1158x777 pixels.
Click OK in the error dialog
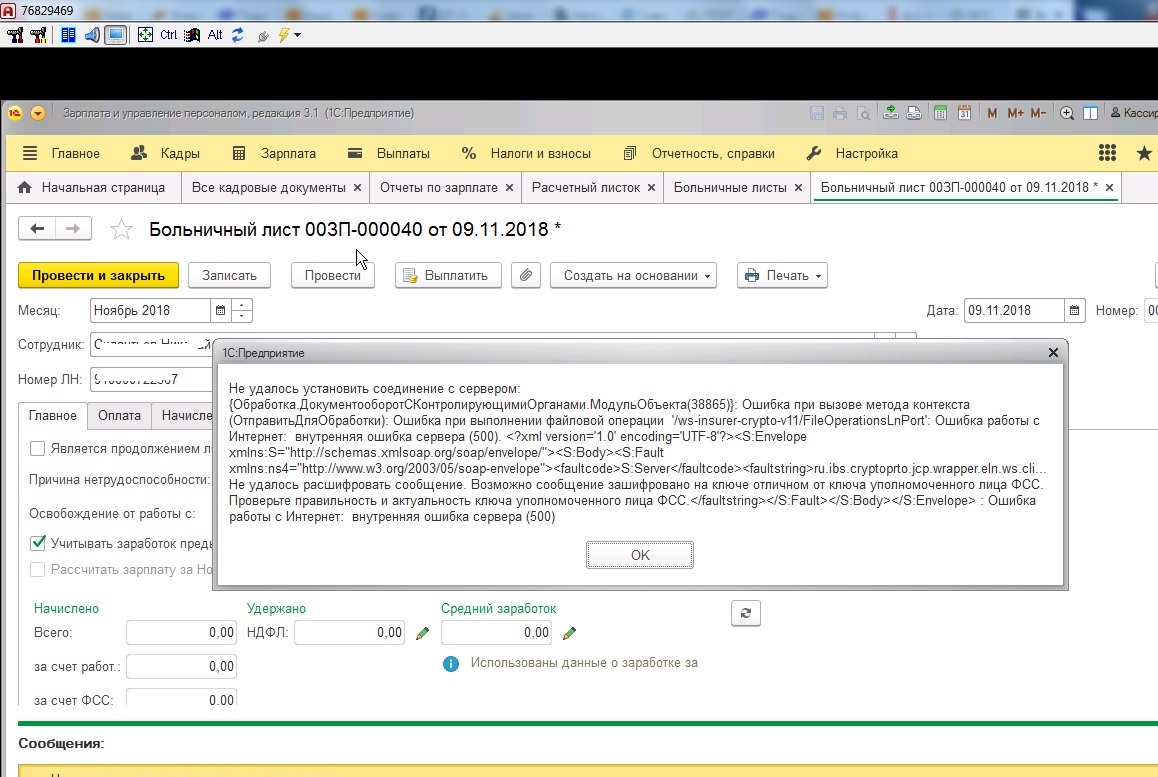coord(640,555)
